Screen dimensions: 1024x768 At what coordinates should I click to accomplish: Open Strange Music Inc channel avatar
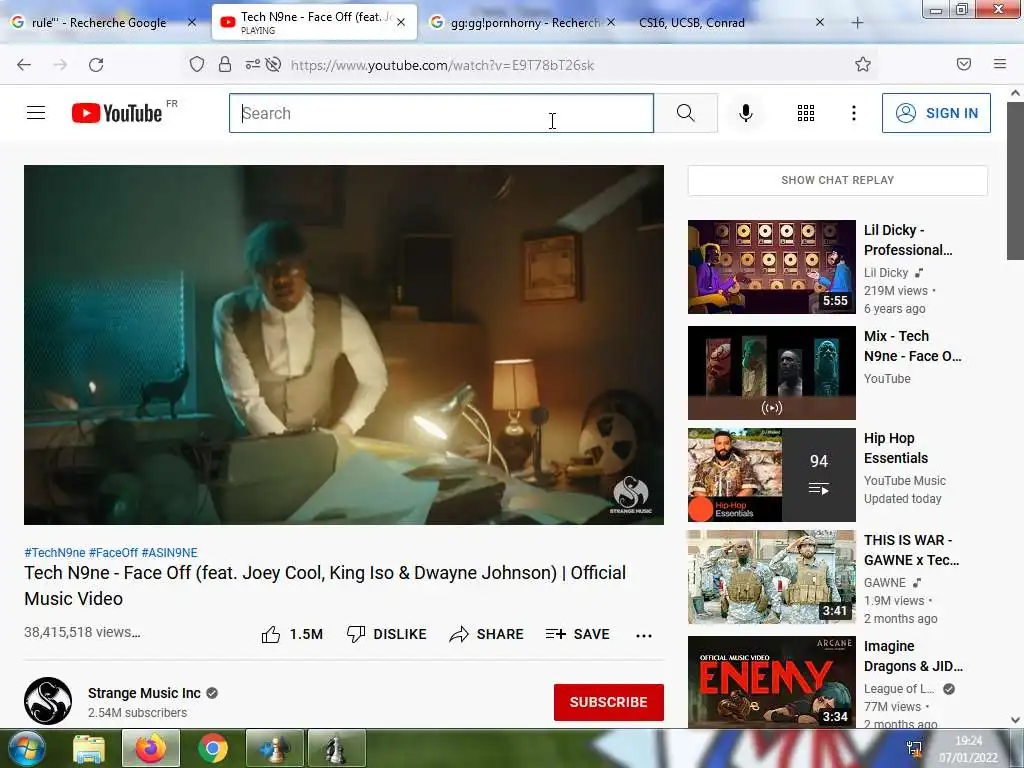coord(48,701)
